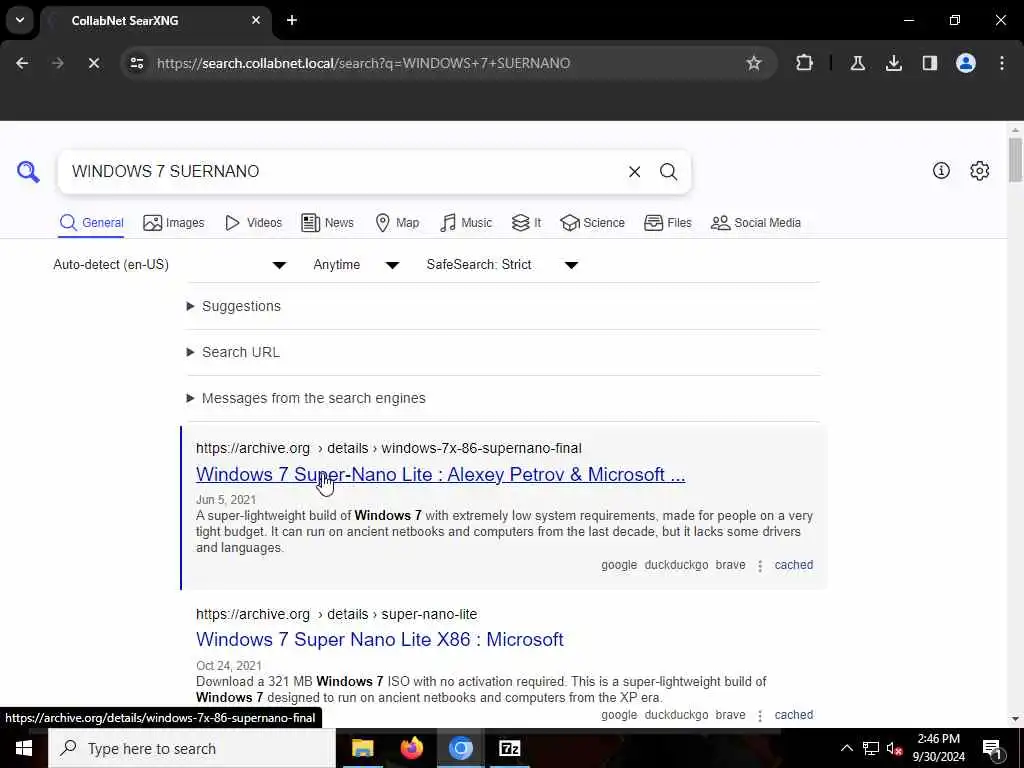
Task: Switch to Map search tab
Action: [x=397, y=223]
